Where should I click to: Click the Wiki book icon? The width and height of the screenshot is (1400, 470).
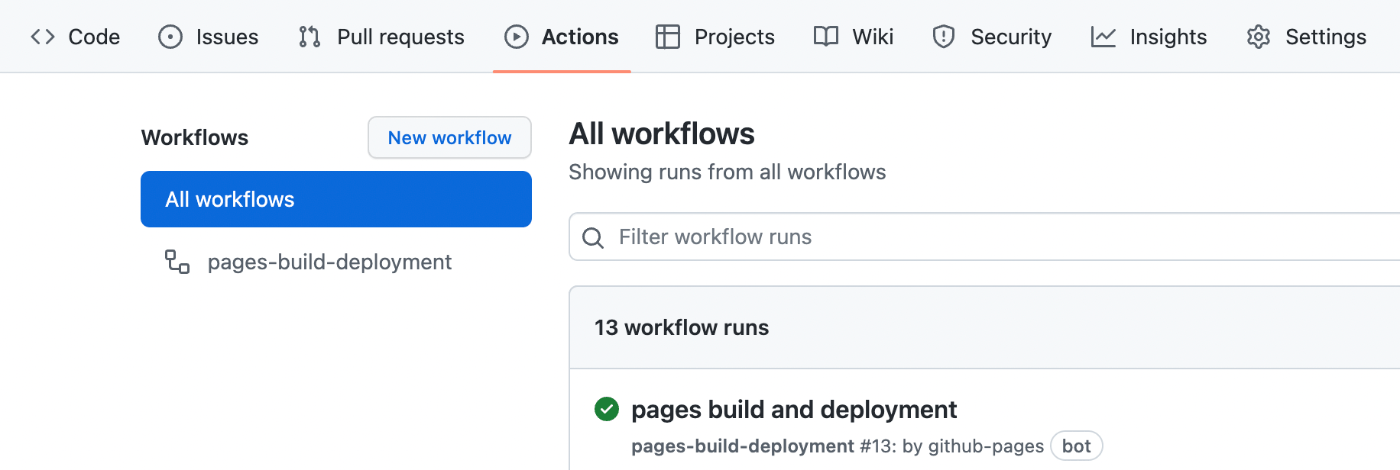826,37
